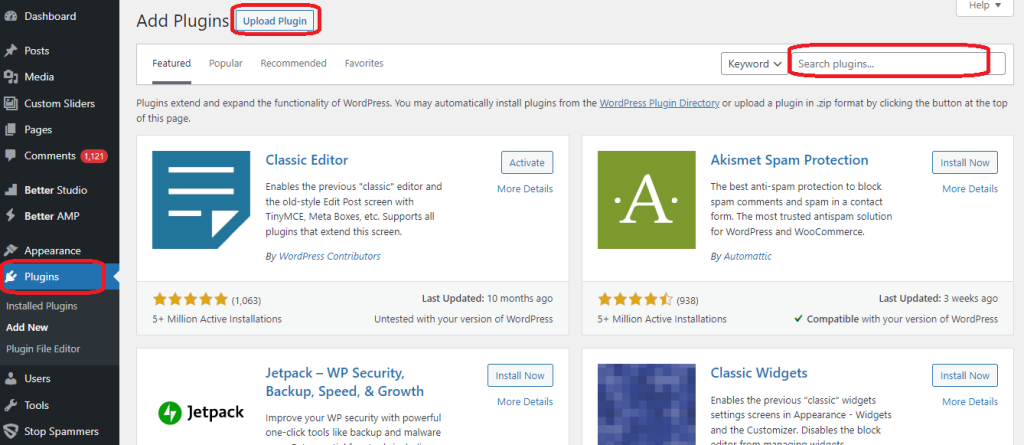Click the Comments speech bubble icon

pyautogui.click(x=10, y=156)
